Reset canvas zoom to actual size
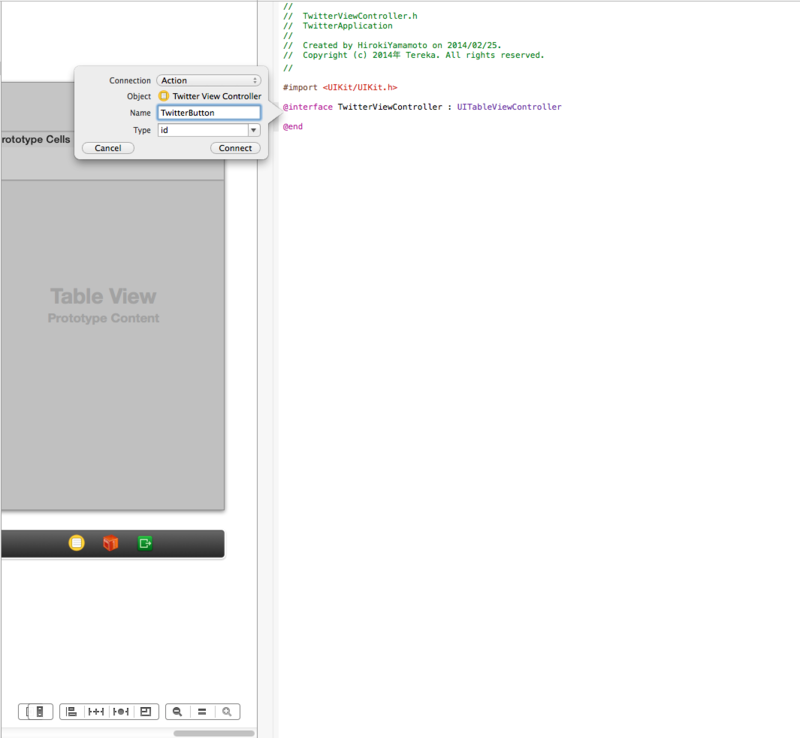 point(202,711)
